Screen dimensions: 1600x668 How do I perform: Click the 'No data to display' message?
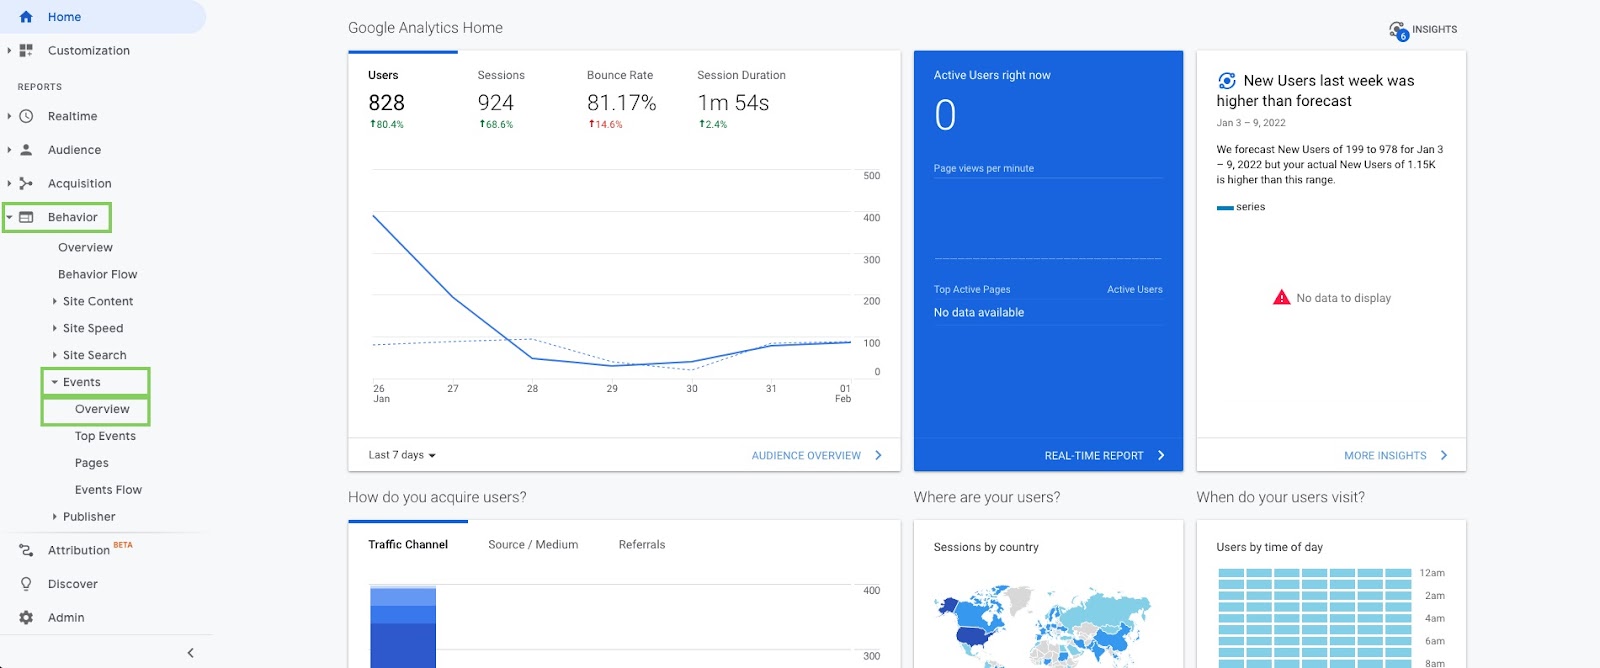1343,298
